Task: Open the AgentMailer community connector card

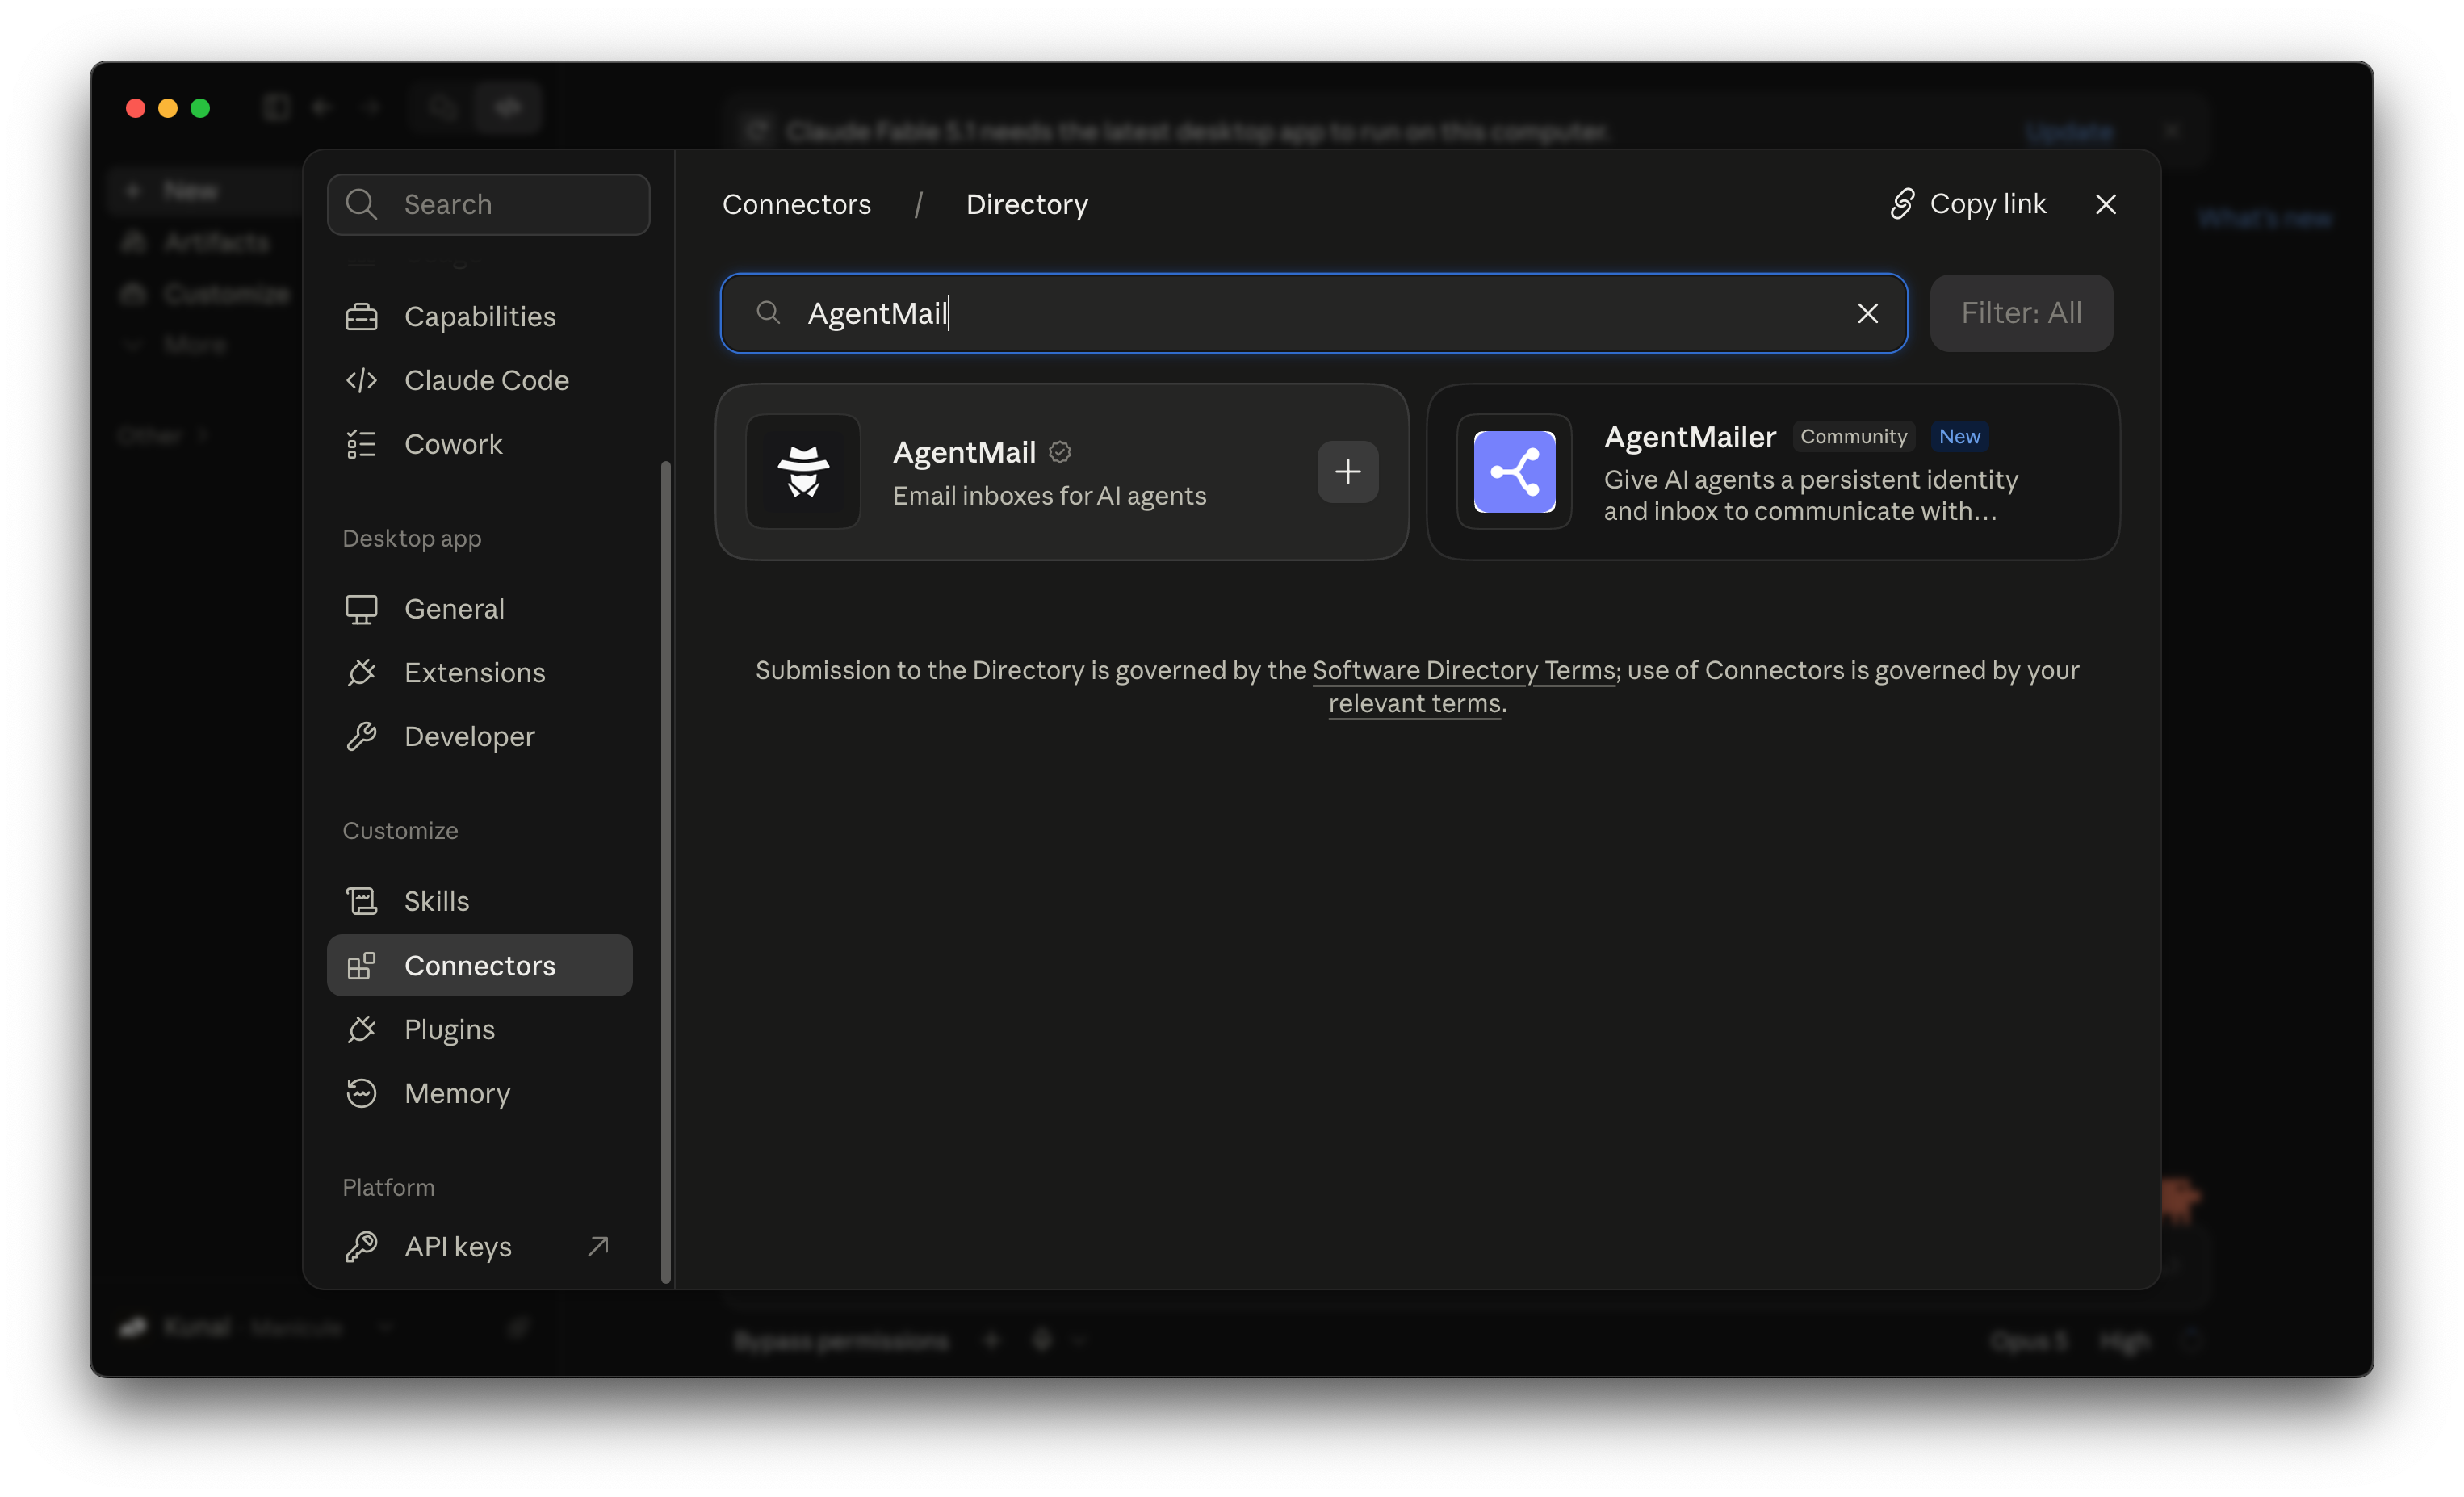Action: [x=1773, y=472]
